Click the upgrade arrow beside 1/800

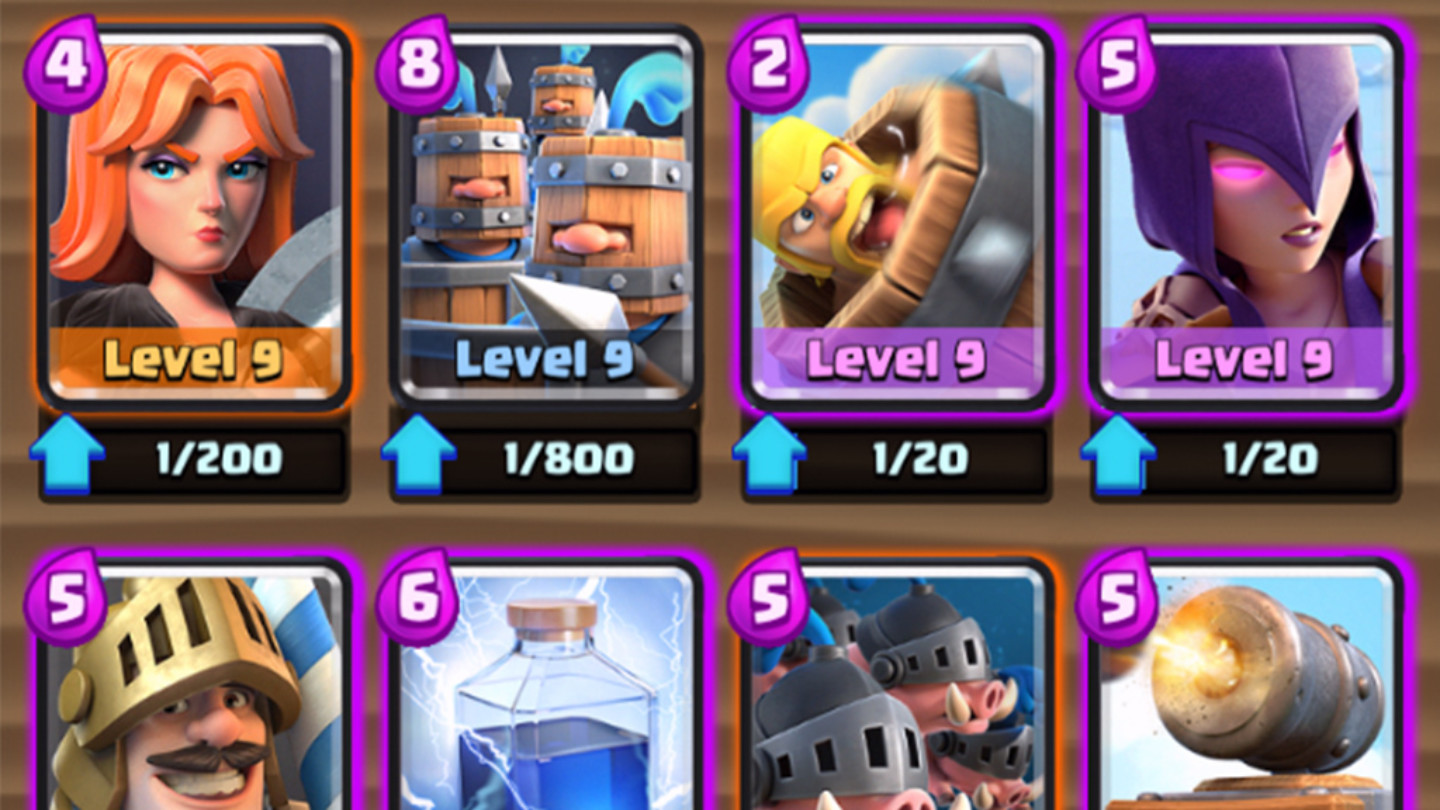419,455
